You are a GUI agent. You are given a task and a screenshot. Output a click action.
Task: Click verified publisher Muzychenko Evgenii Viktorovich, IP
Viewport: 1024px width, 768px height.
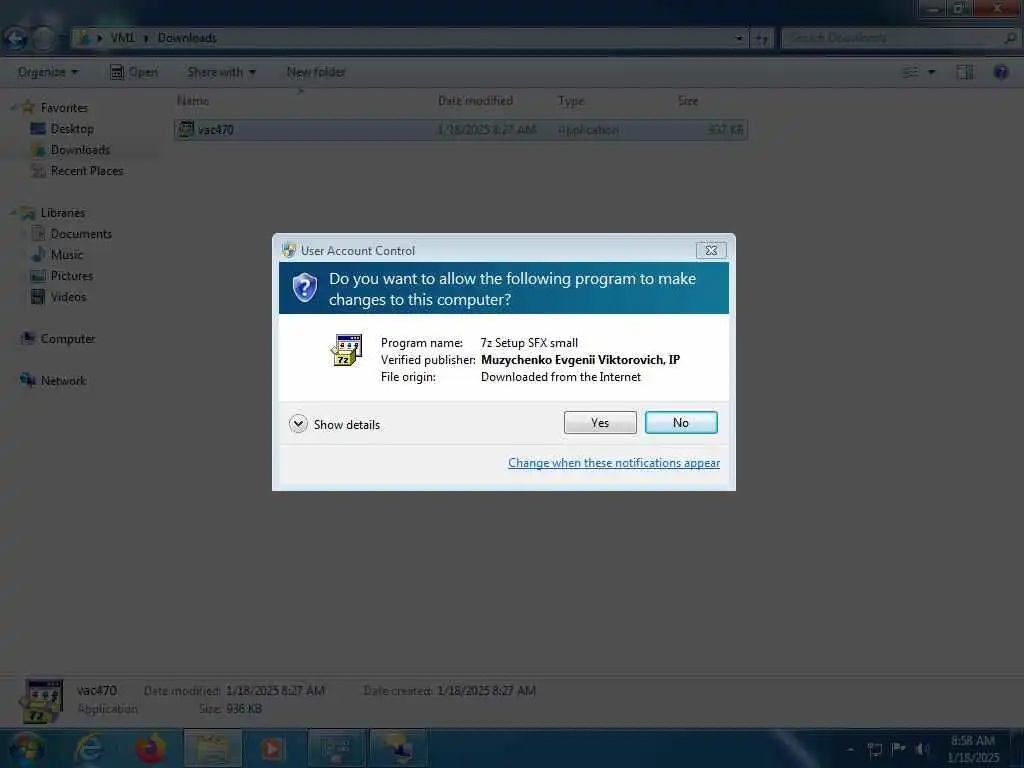pos(580,360)
